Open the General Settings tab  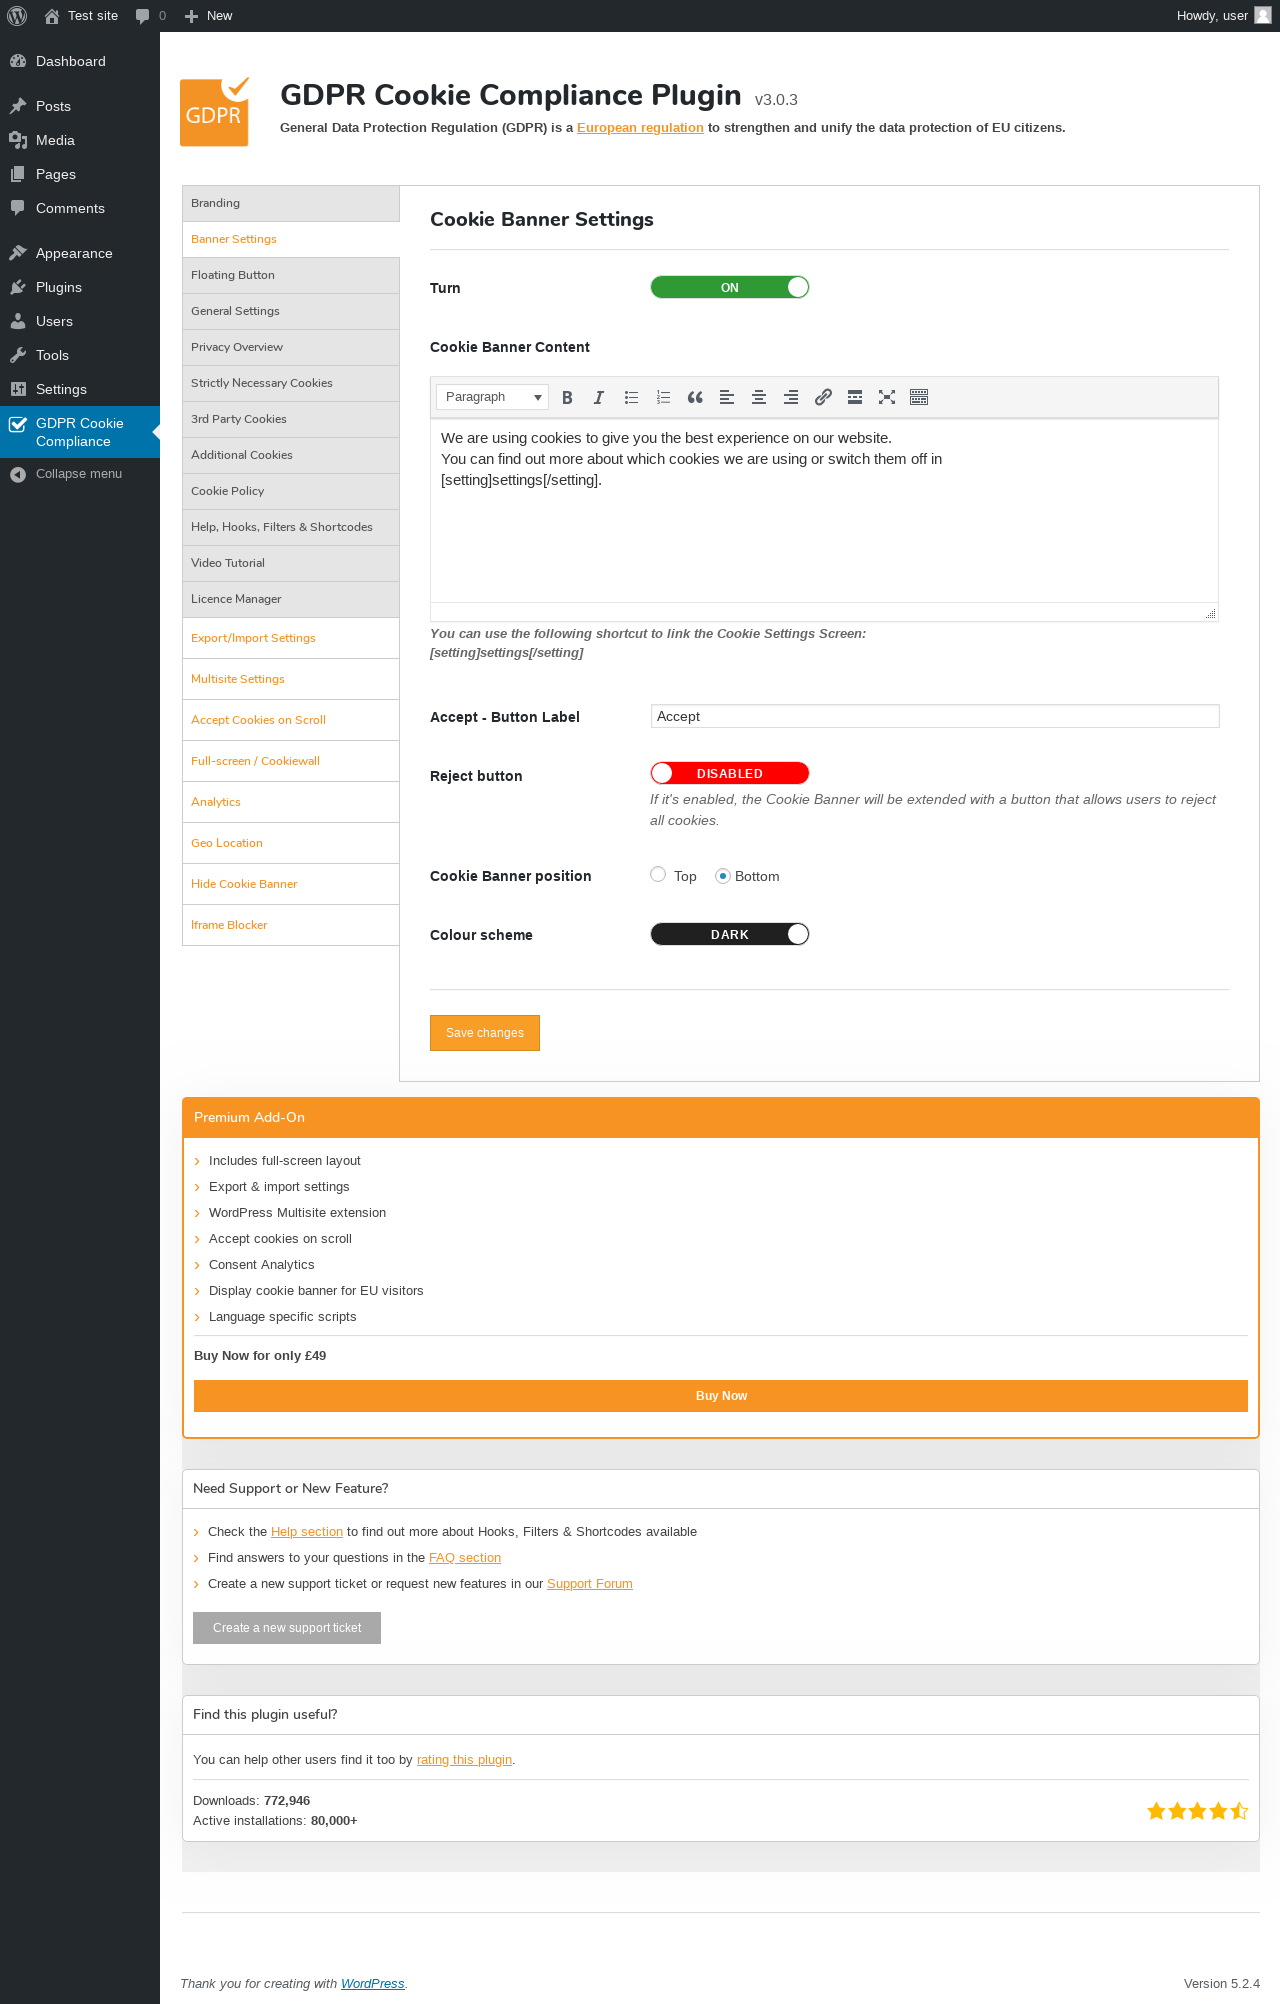291,311
